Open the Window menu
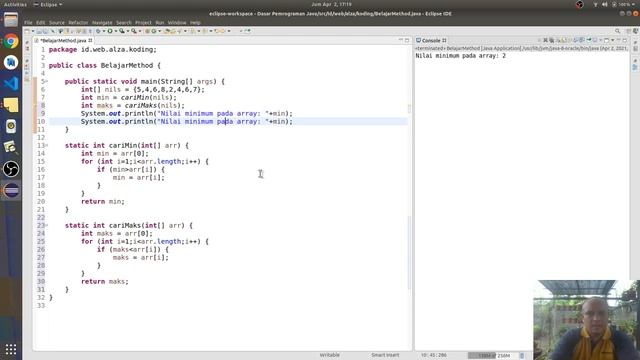Image resolution: width=640 pixels, height=360 pixels. point(177,22)
